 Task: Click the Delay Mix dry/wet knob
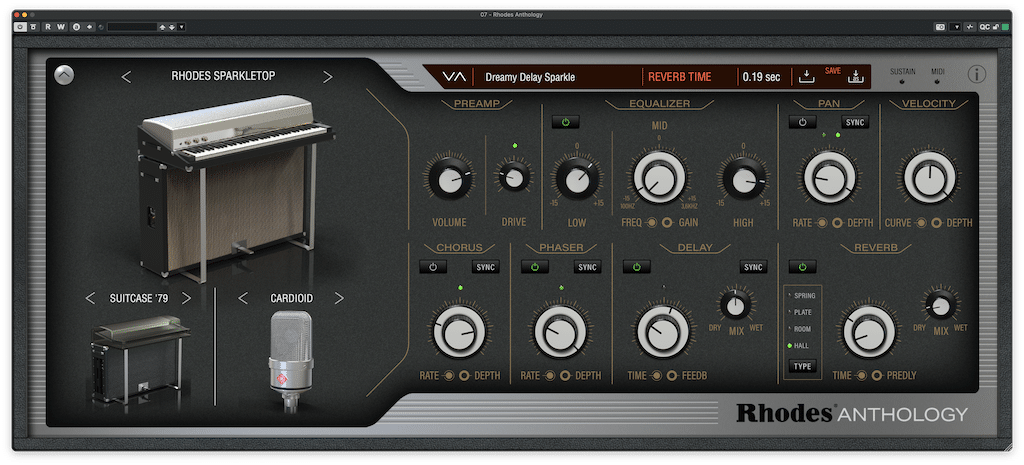click(736, 304)
